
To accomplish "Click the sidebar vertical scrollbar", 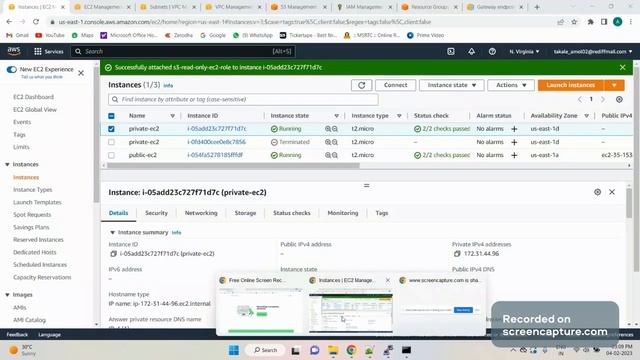I will [x=96, y=135].
